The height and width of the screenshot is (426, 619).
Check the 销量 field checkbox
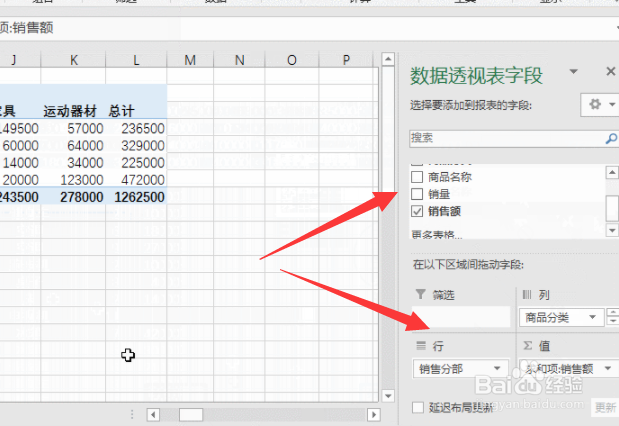[417, 194]
